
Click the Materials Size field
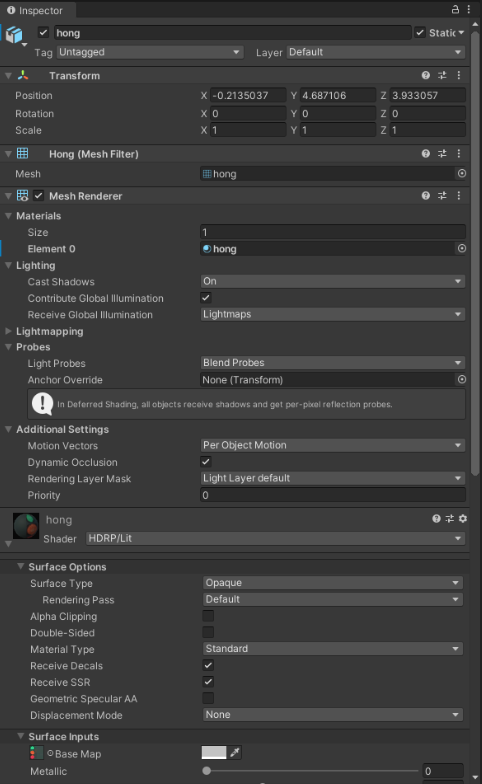[x=332, y=232]
